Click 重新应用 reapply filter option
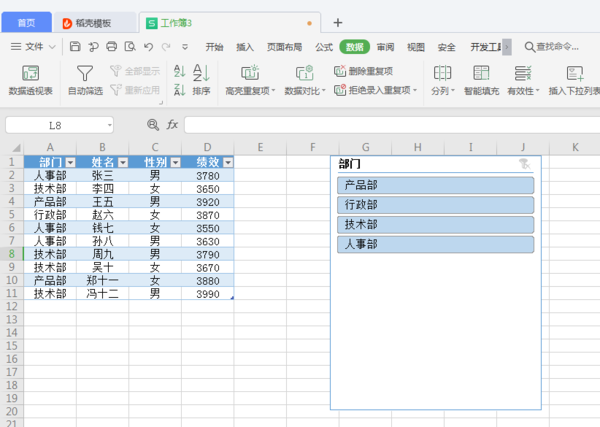600x427 pixels. pyautogui.click(x=135, y=90)
